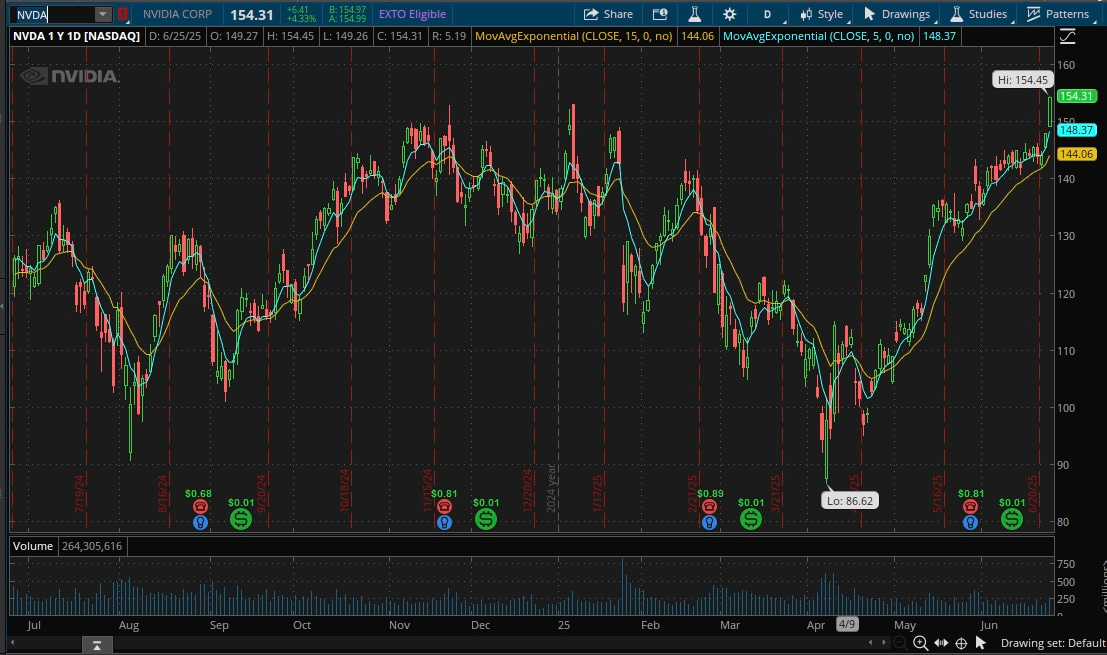Click the yellow 144.06 EMA axis tag
The height and width of the screenshot is (655, 1107).
point(1076,154)
